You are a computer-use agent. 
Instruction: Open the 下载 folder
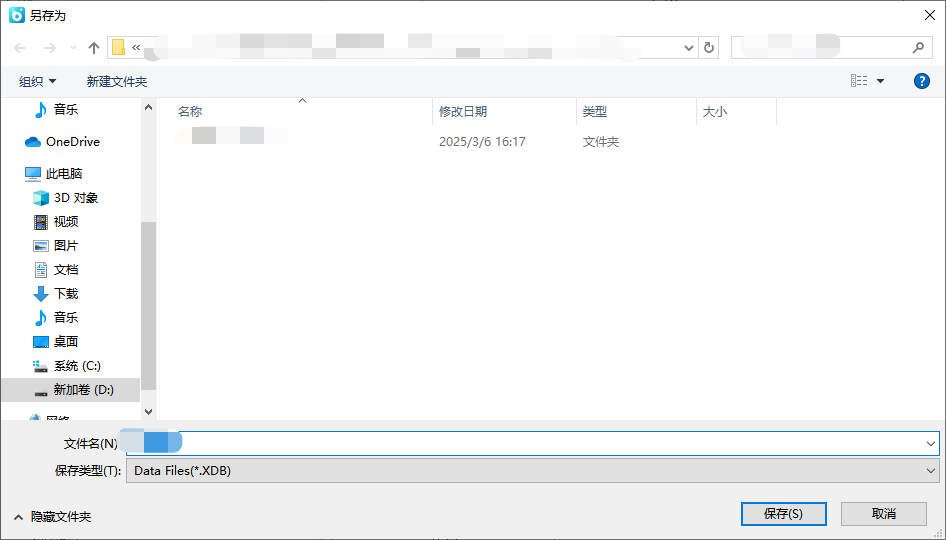click(x=66, y=294)
